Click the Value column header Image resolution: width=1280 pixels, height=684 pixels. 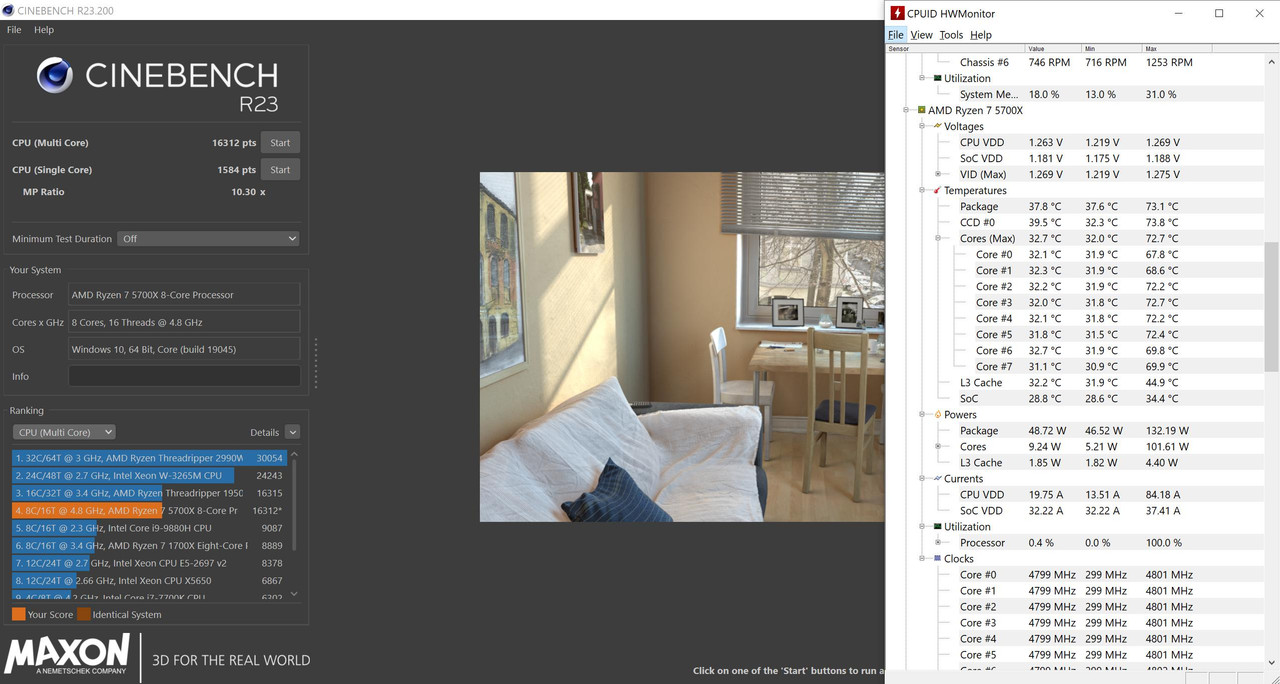click(x=1053, y=48)
